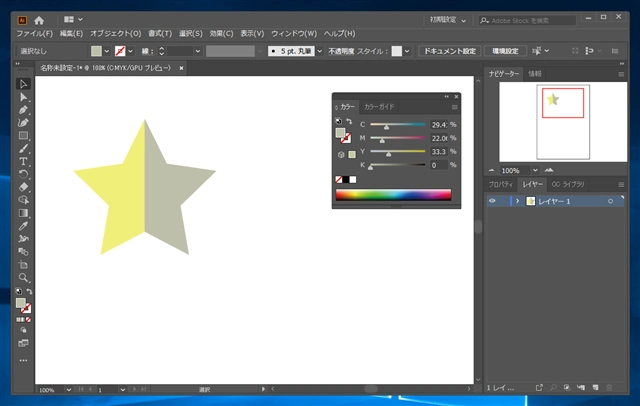Click Create New Layer icon in Layers panel

[596, 387]
